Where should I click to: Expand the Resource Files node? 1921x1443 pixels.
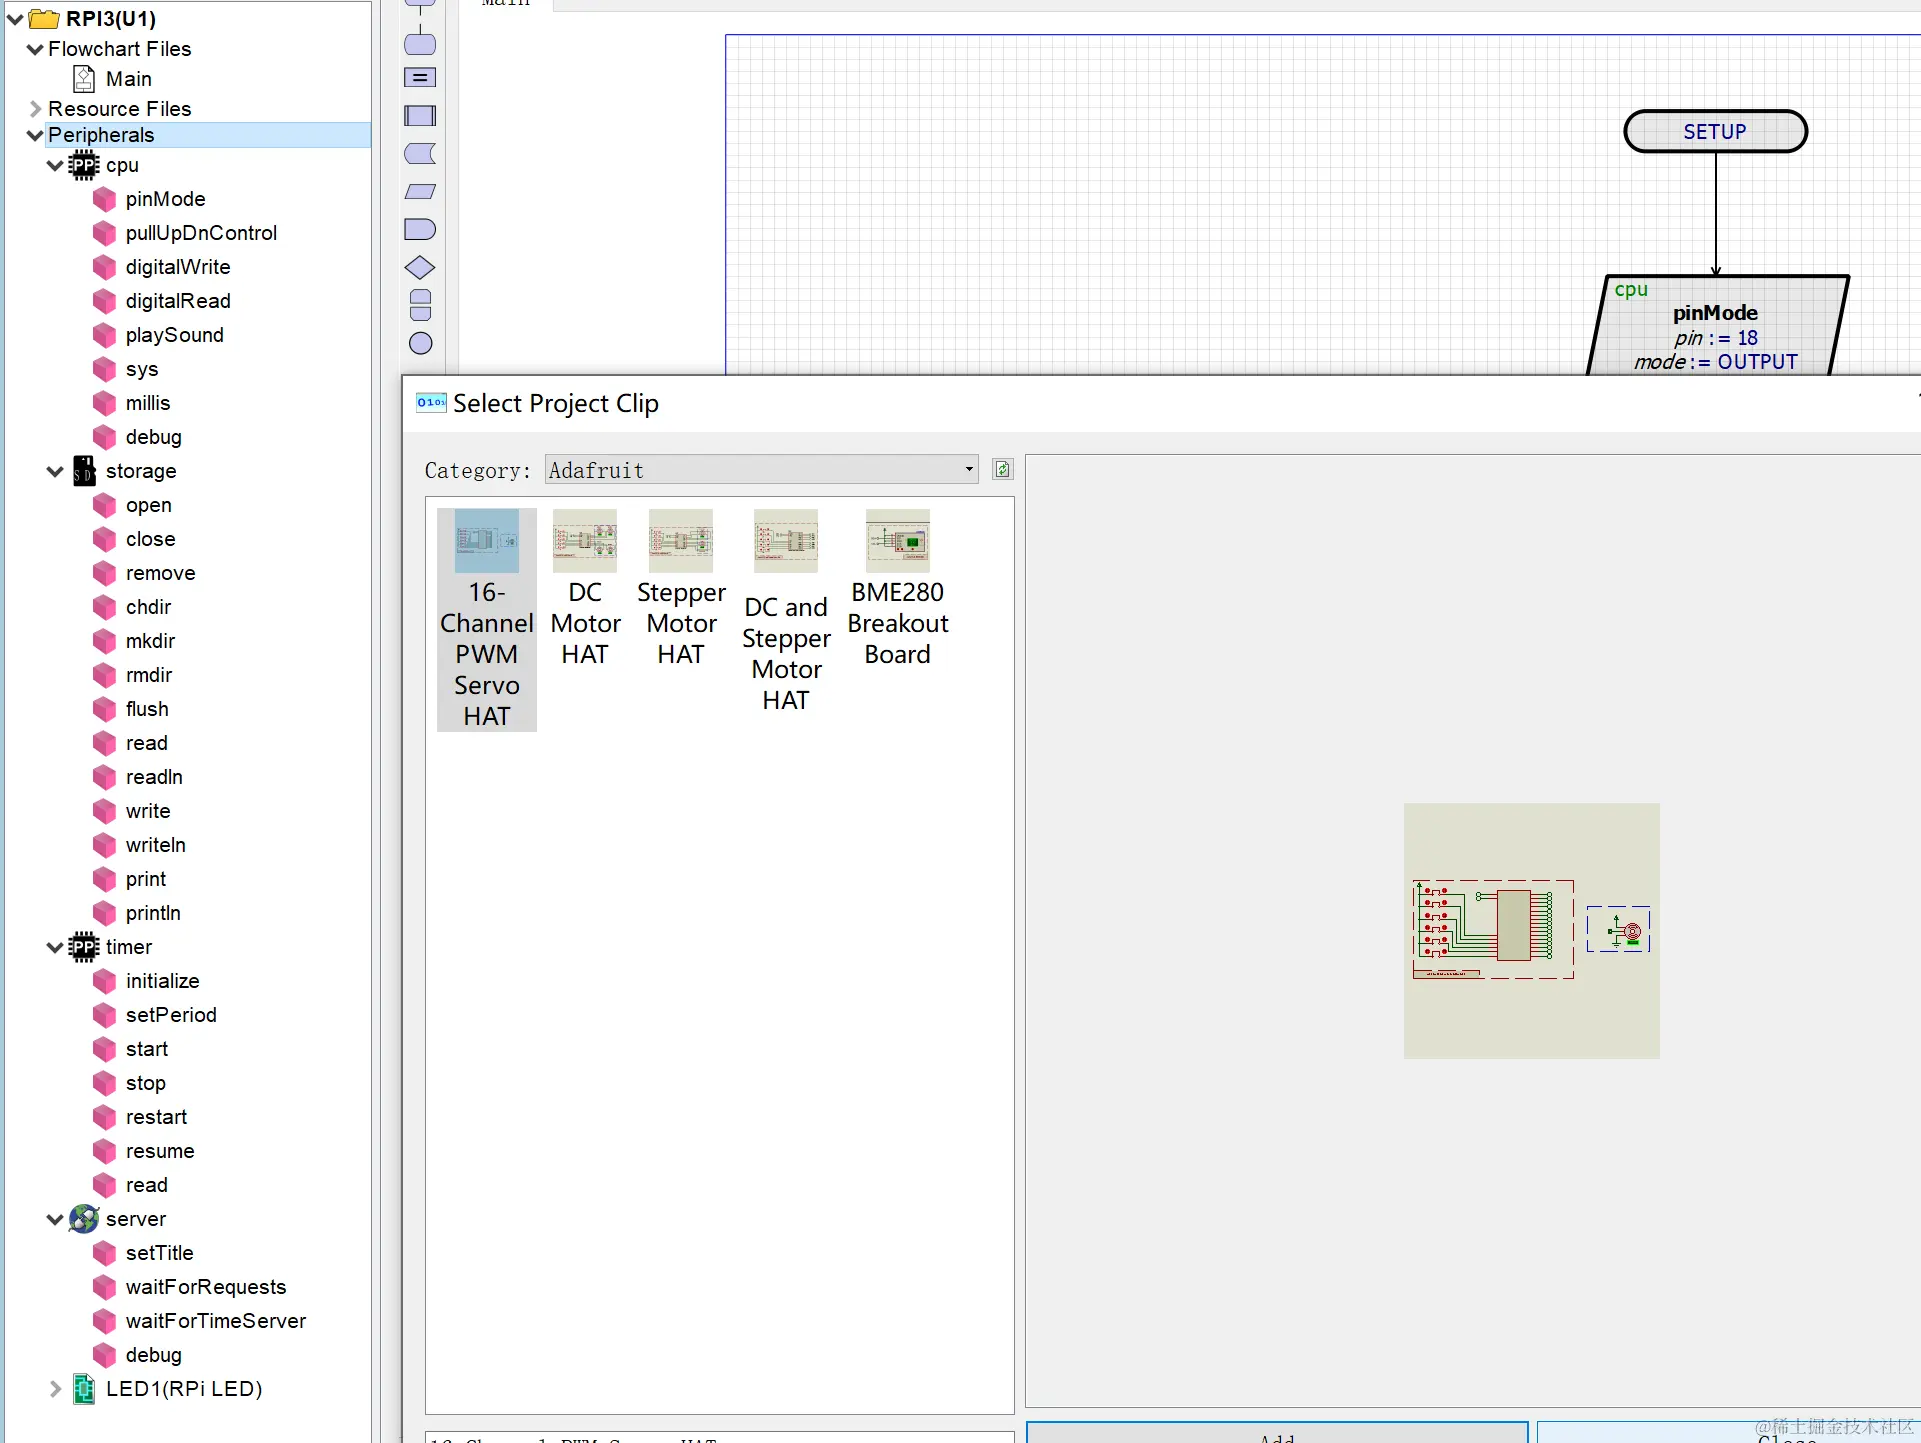point(35,109)
